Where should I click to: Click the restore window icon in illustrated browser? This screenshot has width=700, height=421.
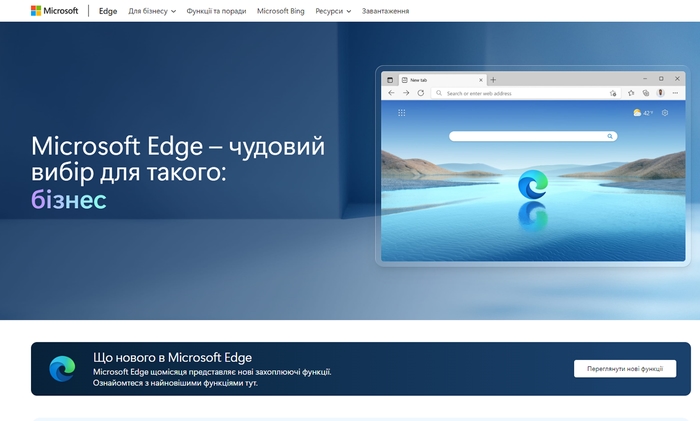pyautogui.click(x=661, y=79)
